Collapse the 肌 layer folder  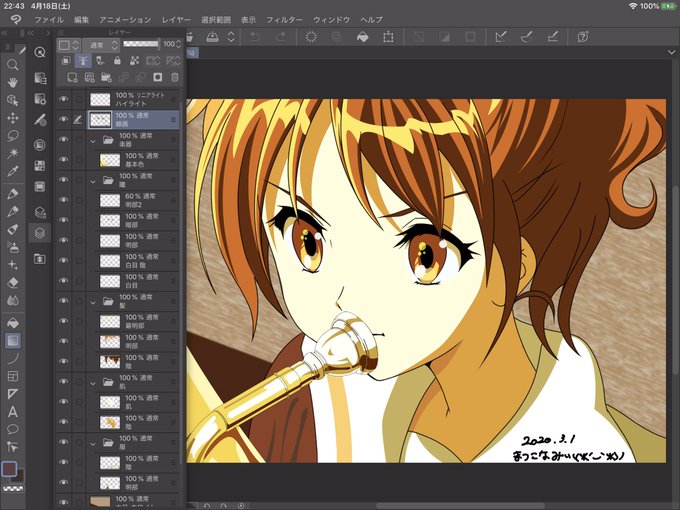pyautogui.click(x=93, y=383)
